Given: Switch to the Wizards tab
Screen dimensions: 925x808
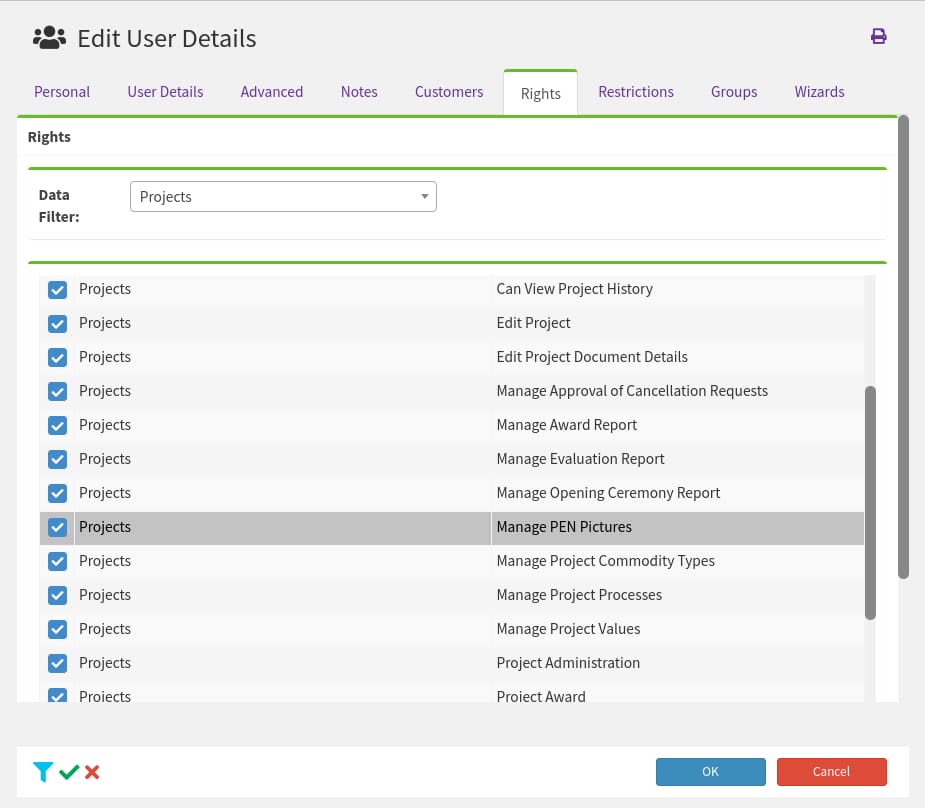Looking at the screenshot, I should pyautogui.click(x=819, y=92).
